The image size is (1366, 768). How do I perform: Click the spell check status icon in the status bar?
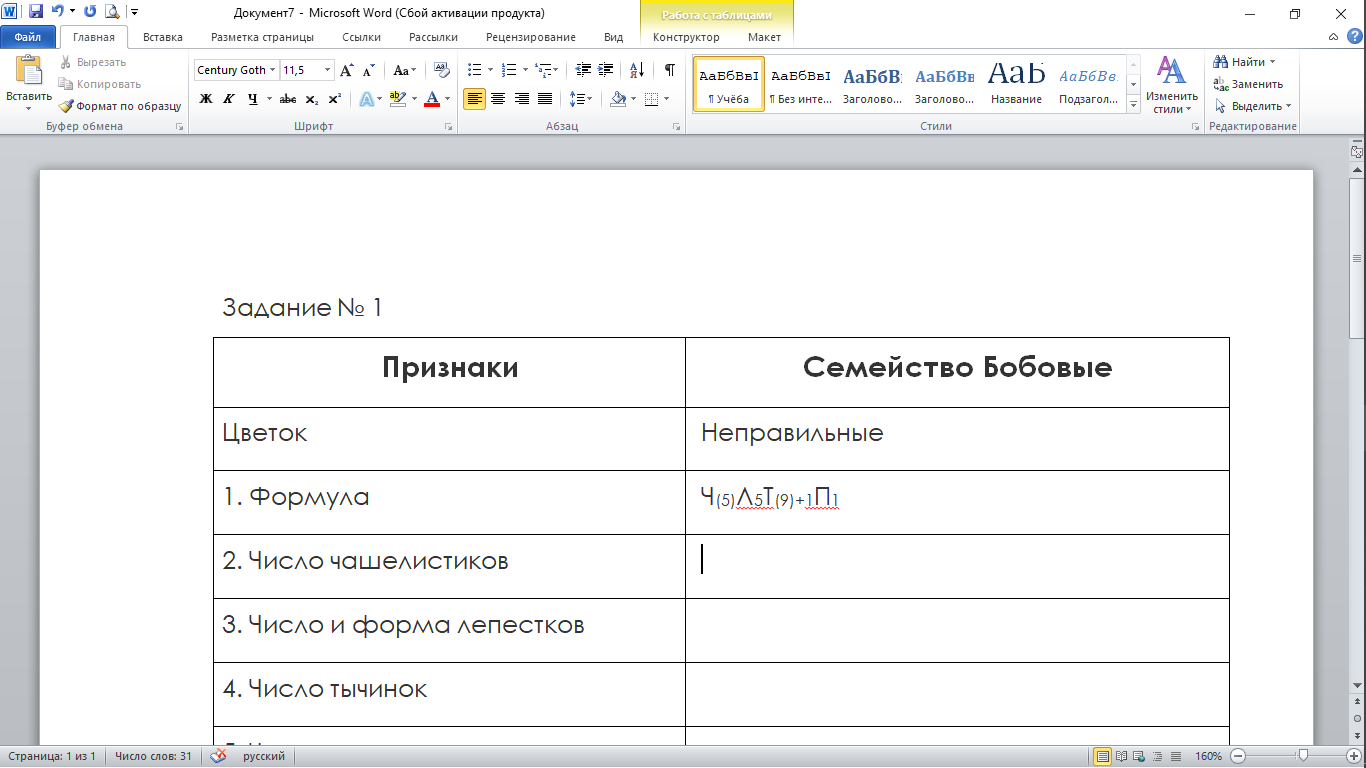[218, 757]
